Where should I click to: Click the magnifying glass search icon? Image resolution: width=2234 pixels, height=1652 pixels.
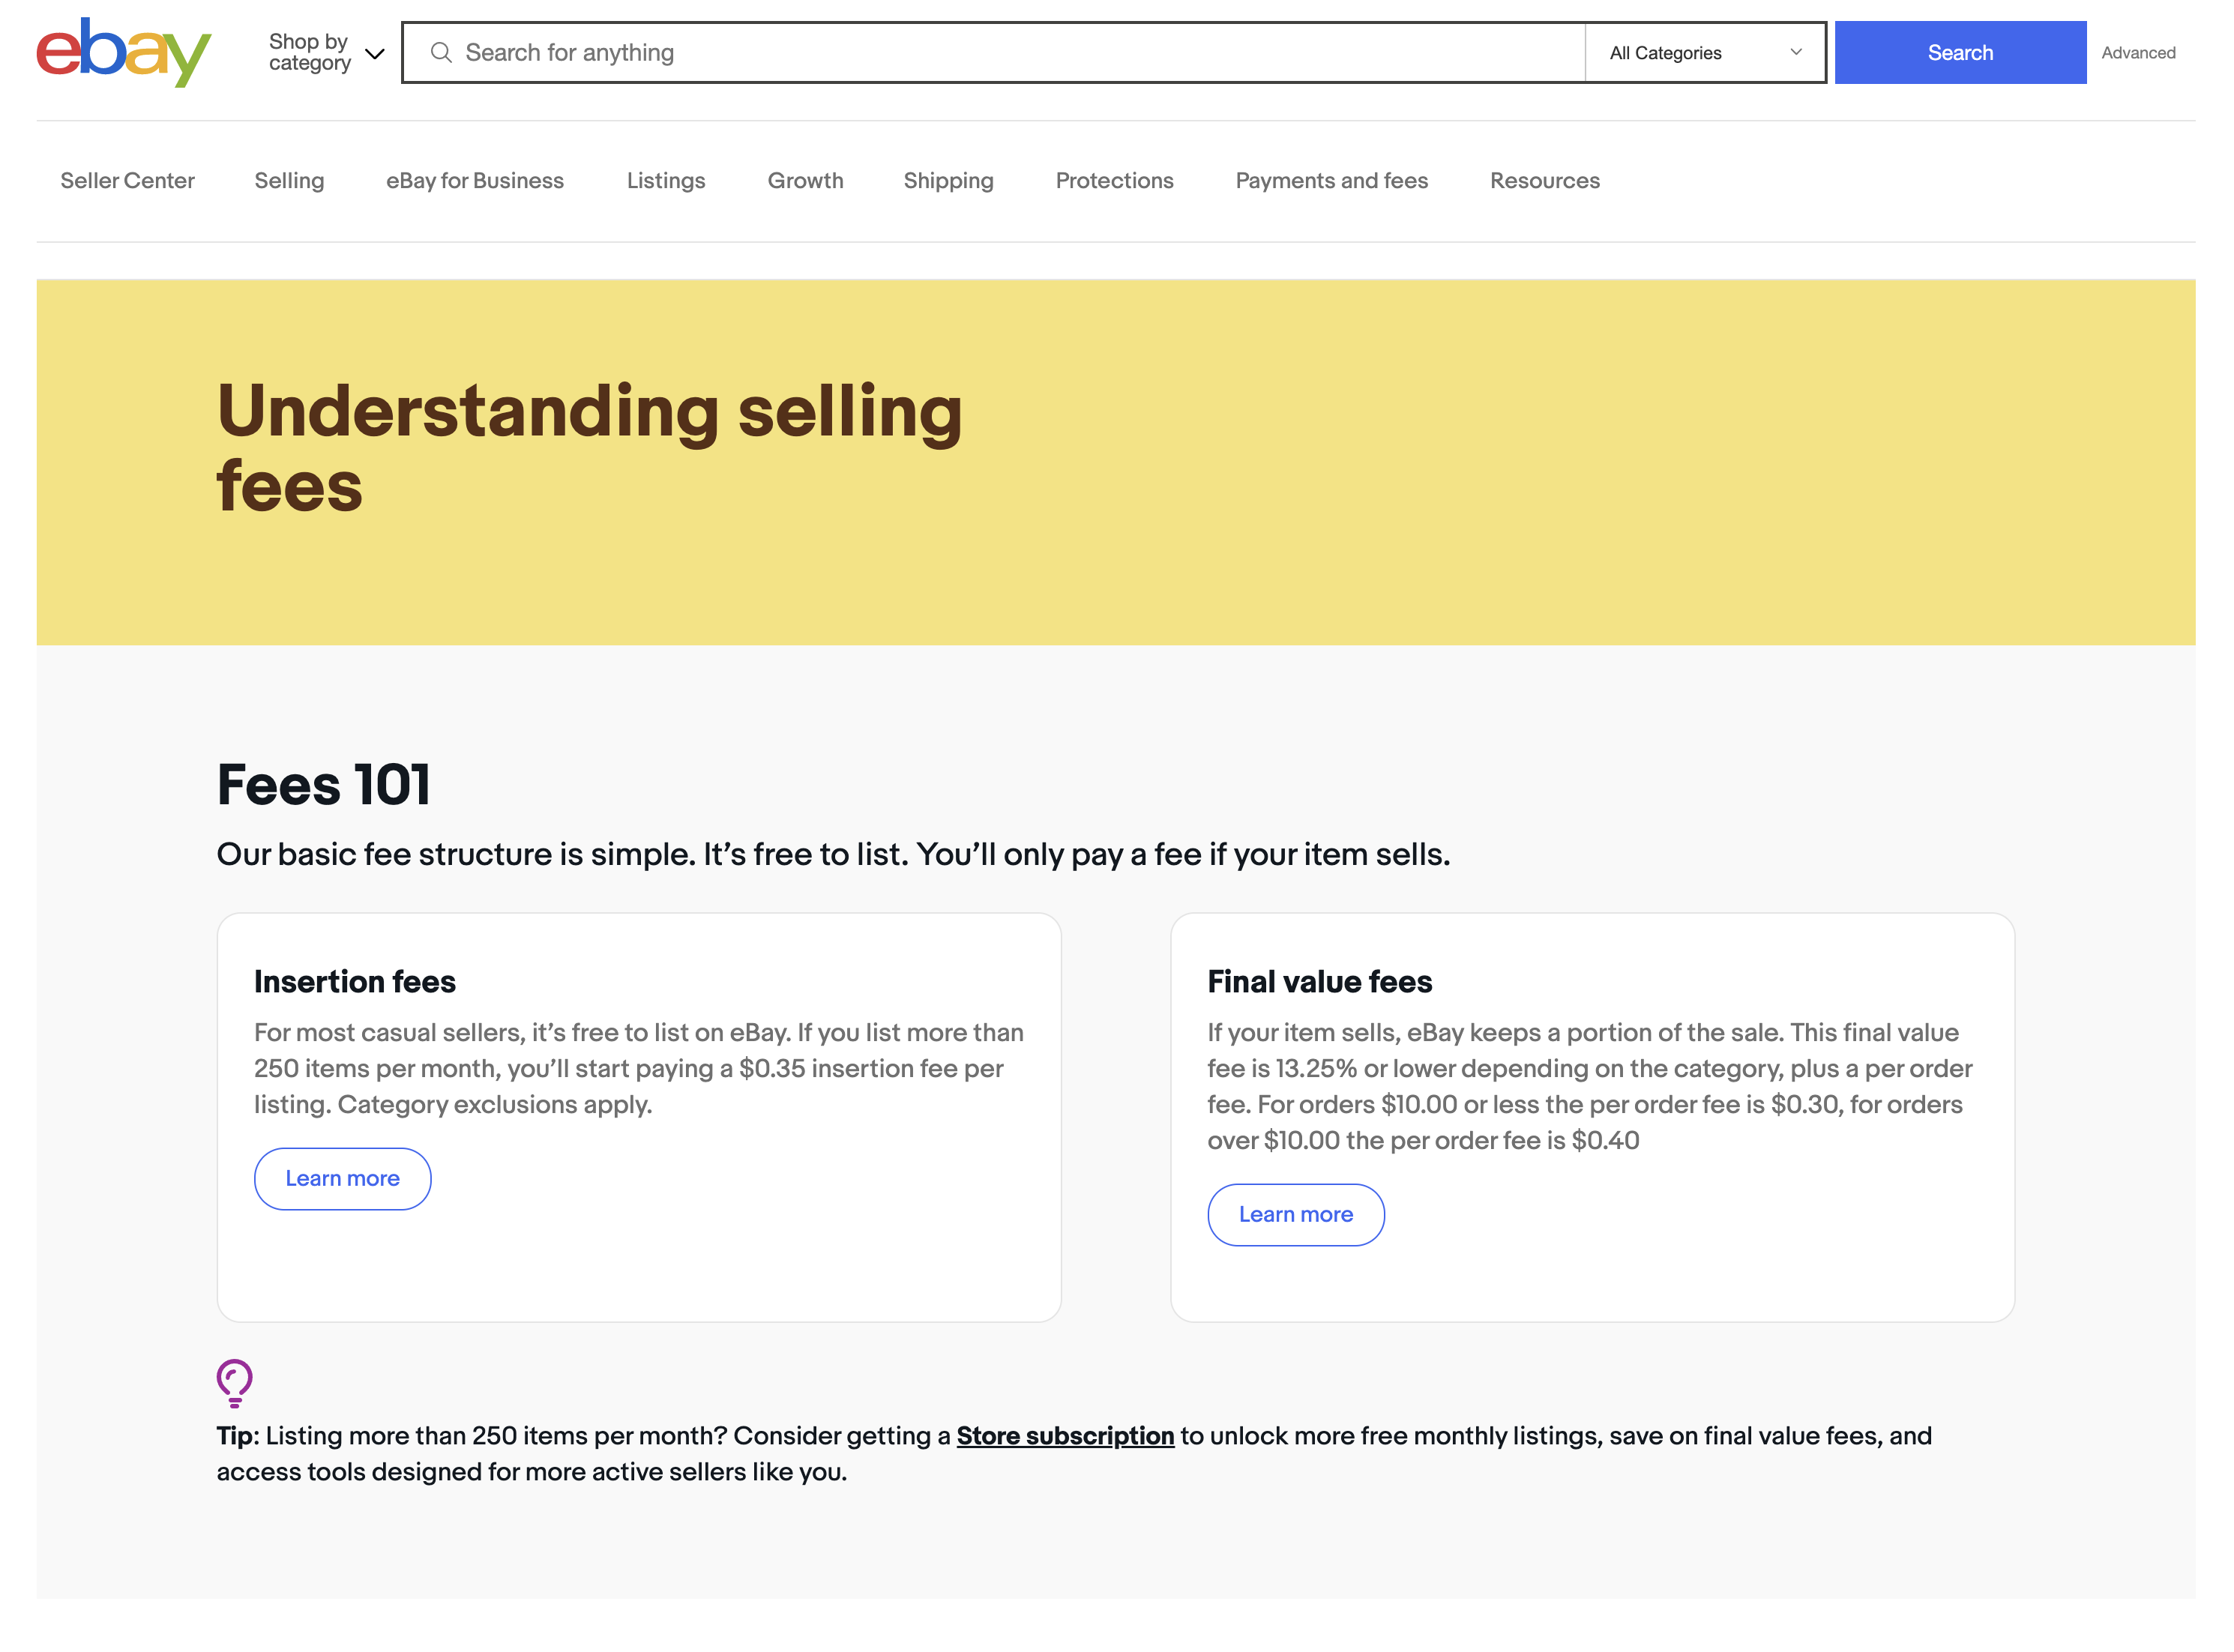tap(441, 52)
